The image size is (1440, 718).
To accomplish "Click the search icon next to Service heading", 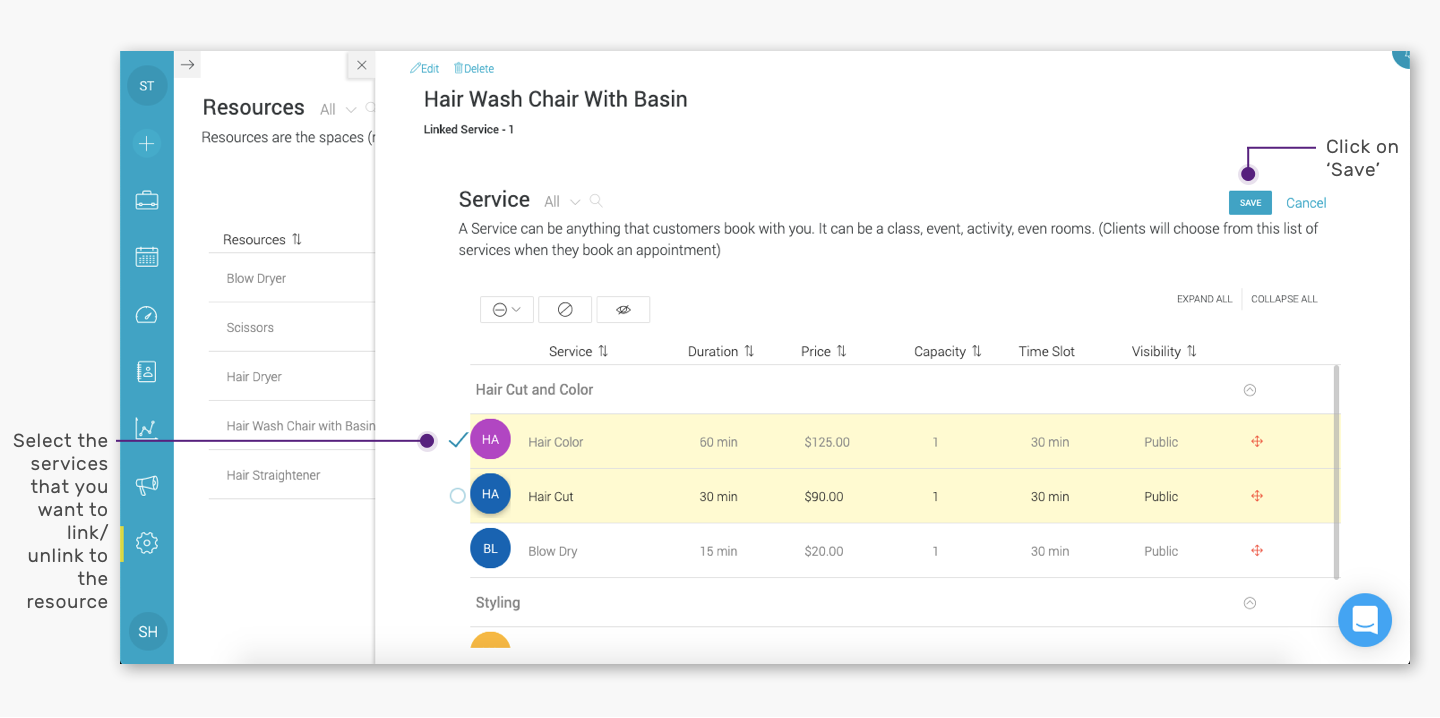I will (x=596, y=200).
